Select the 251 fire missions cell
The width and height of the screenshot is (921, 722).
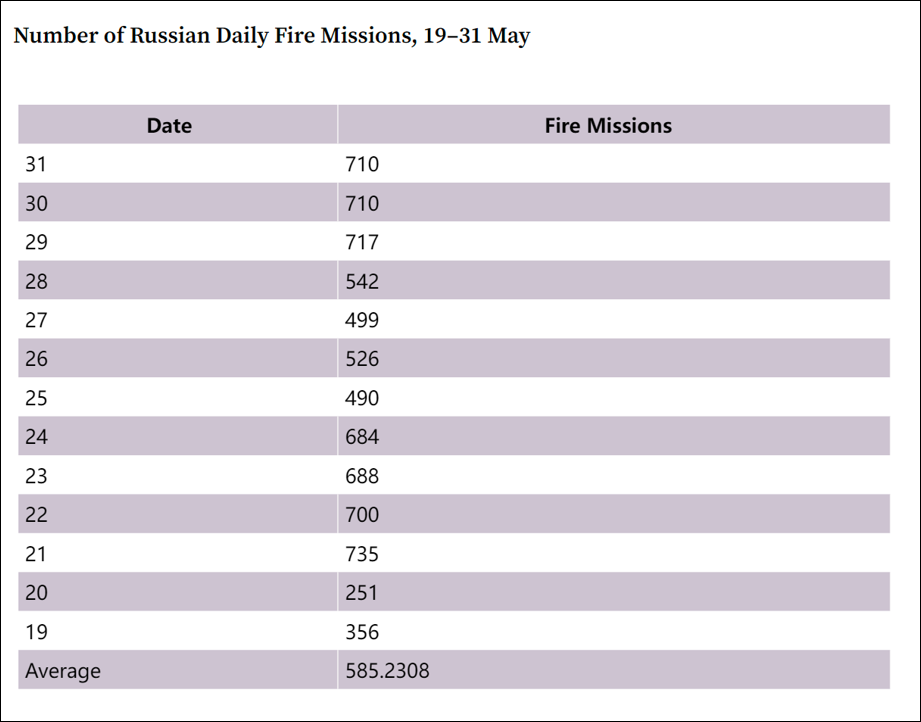(362, 593)
